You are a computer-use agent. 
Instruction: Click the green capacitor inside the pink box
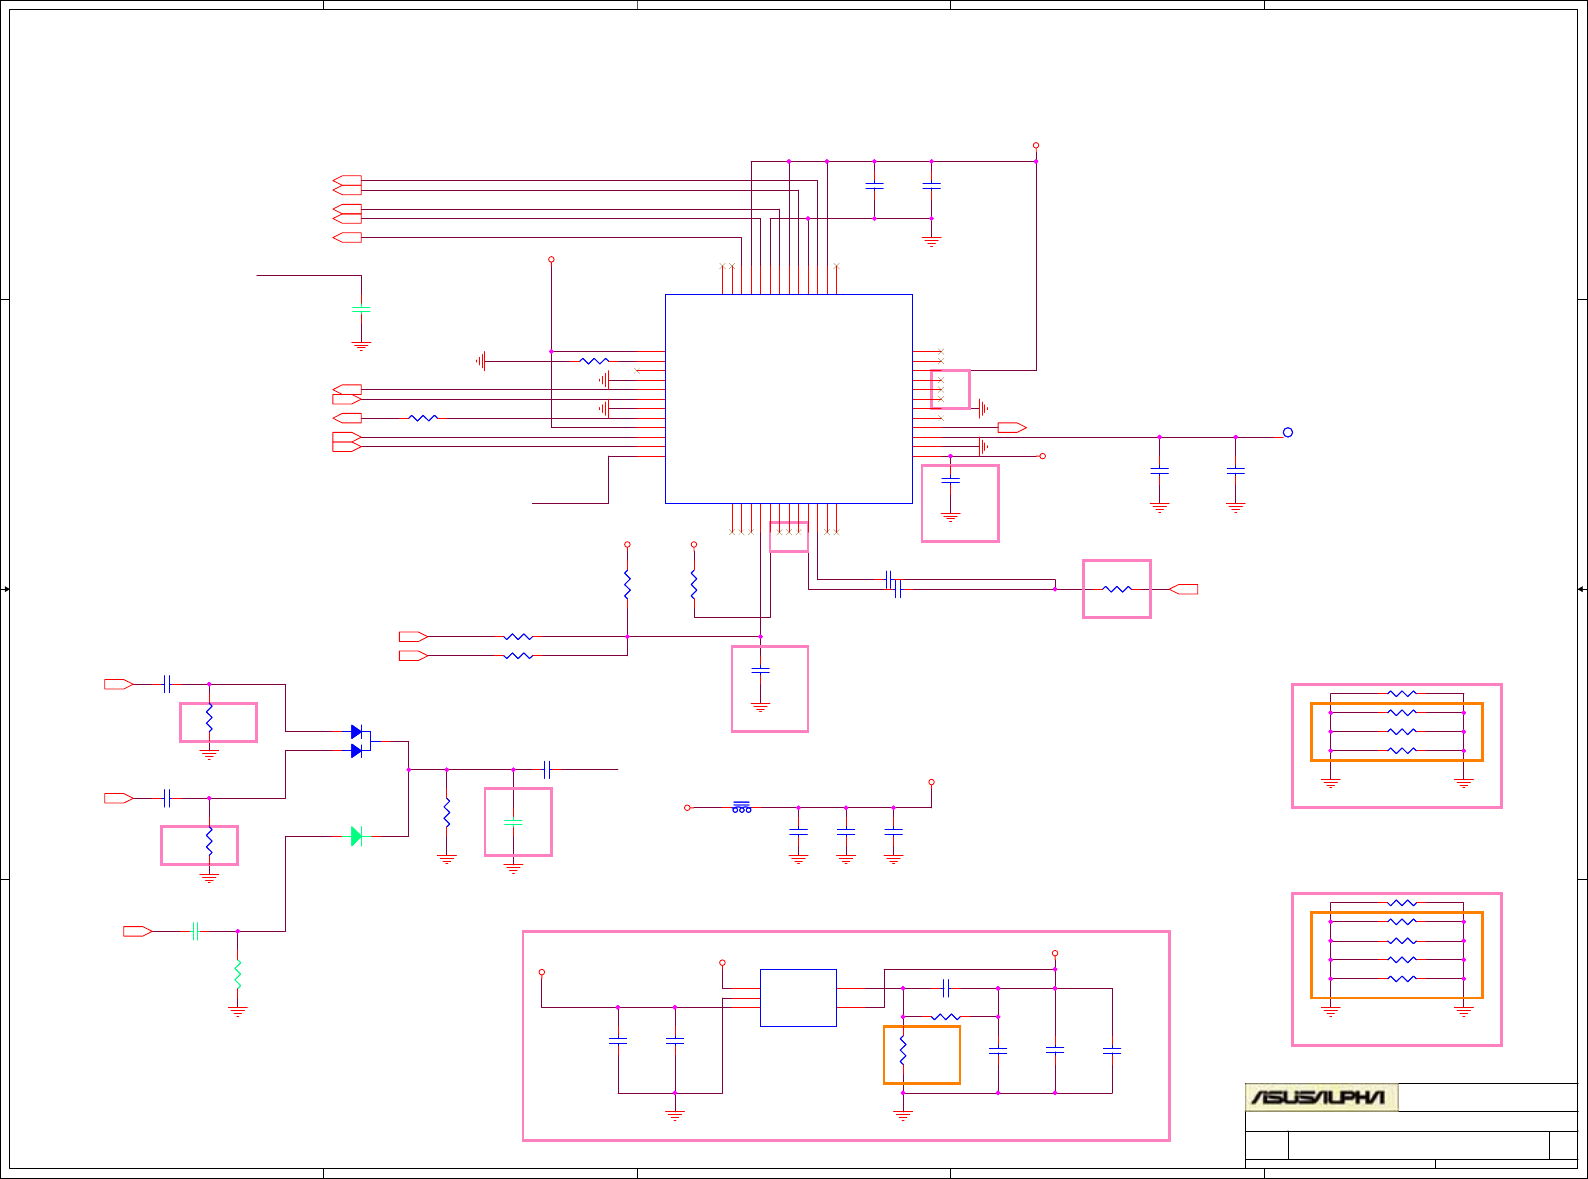coord(513,822)
